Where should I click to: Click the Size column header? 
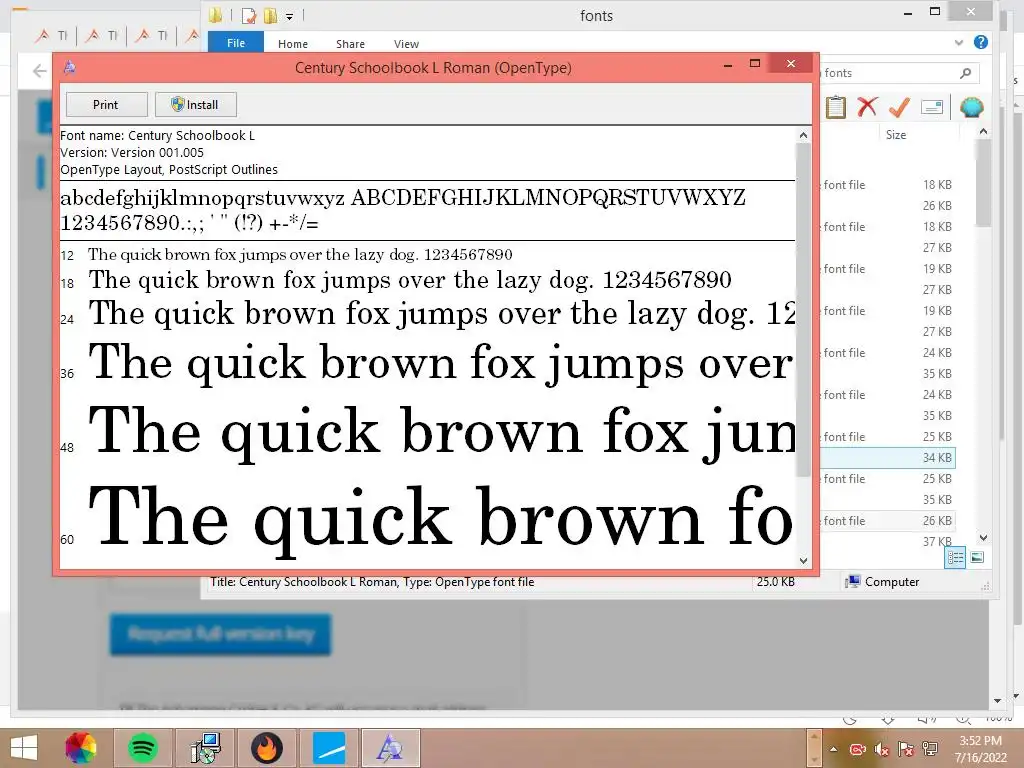coord(896,135)
